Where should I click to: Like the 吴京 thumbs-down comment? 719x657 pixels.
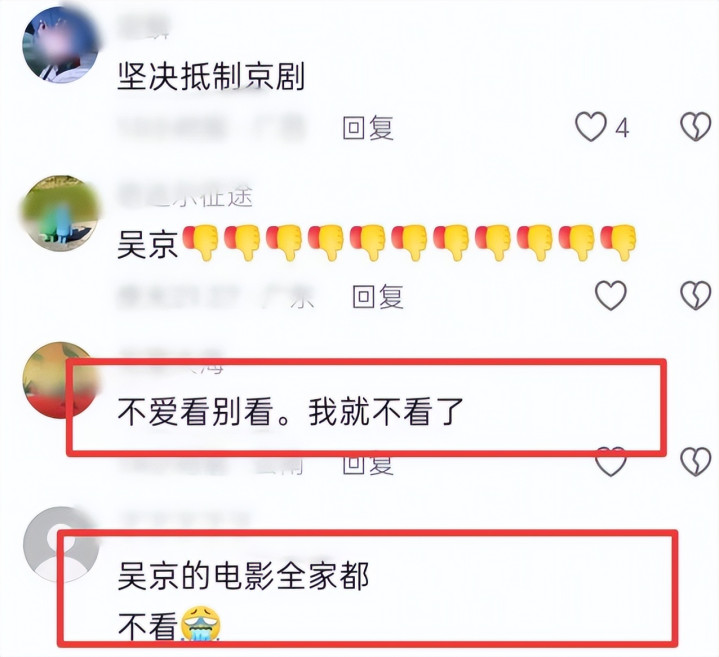coord(611,295)
